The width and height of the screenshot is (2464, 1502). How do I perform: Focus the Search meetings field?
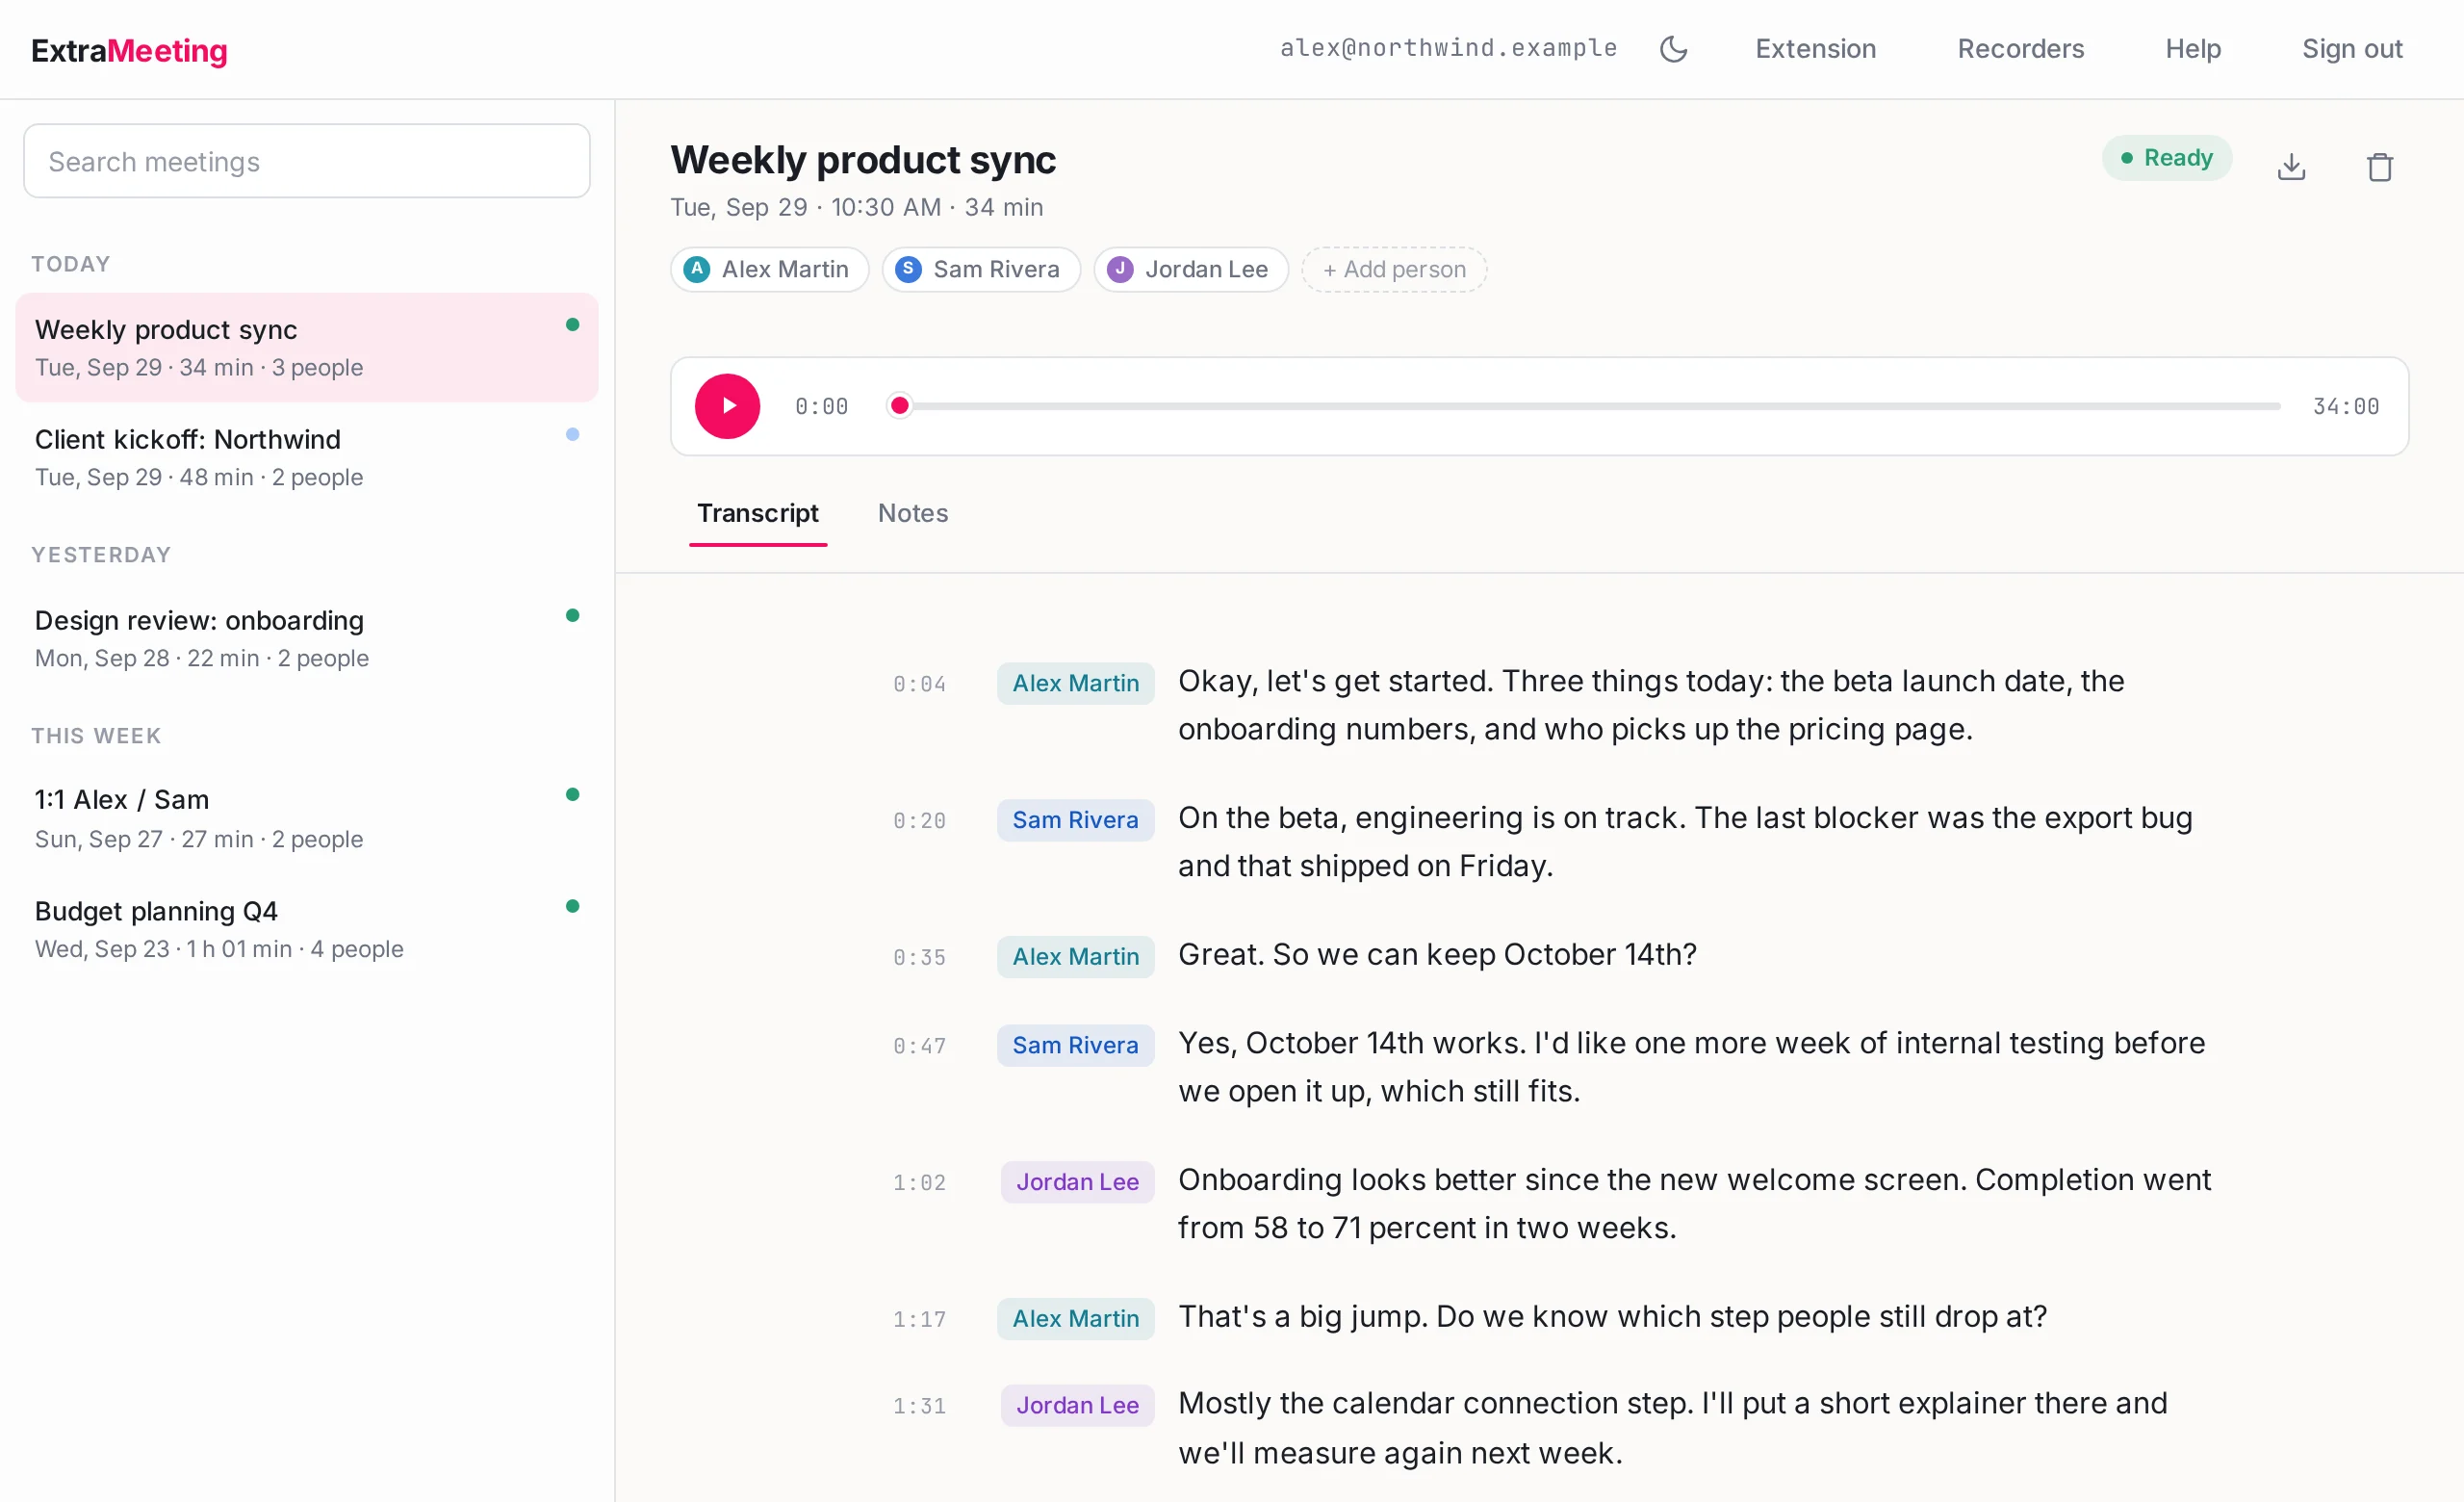pyautogui.click(x=307, y=161)
